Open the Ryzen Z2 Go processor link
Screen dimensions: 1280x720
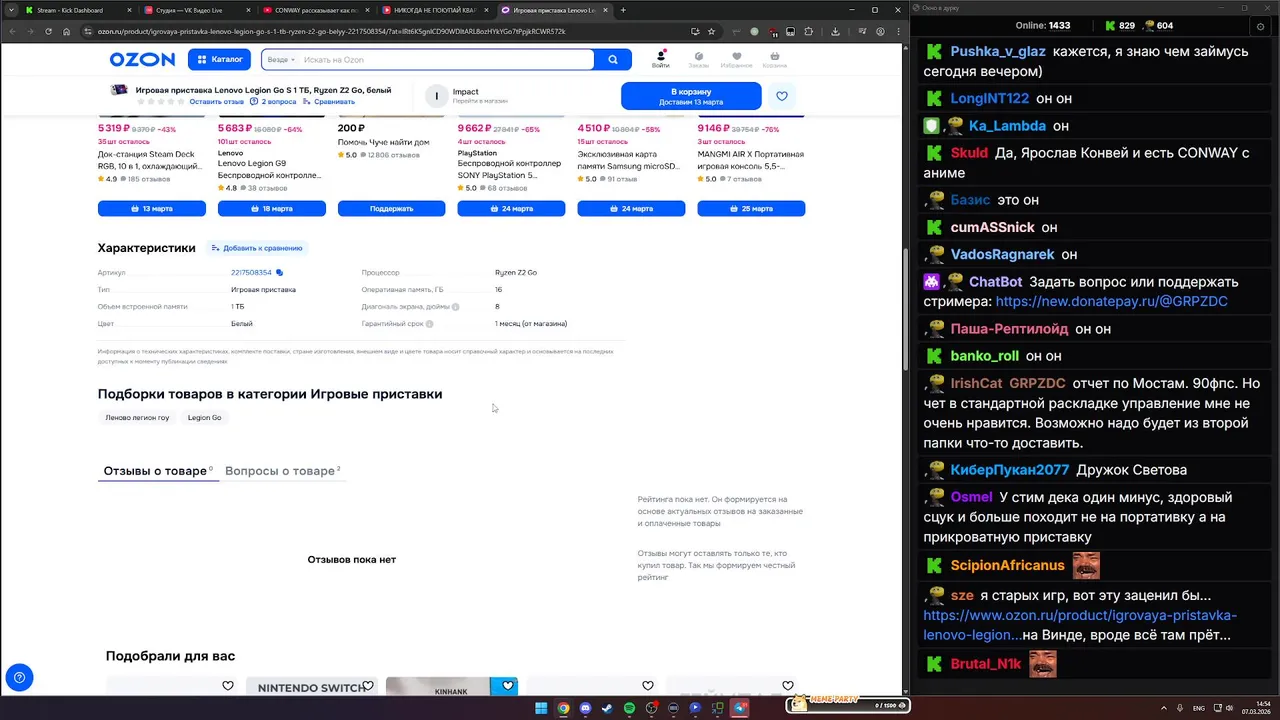[x=516, y=273]
